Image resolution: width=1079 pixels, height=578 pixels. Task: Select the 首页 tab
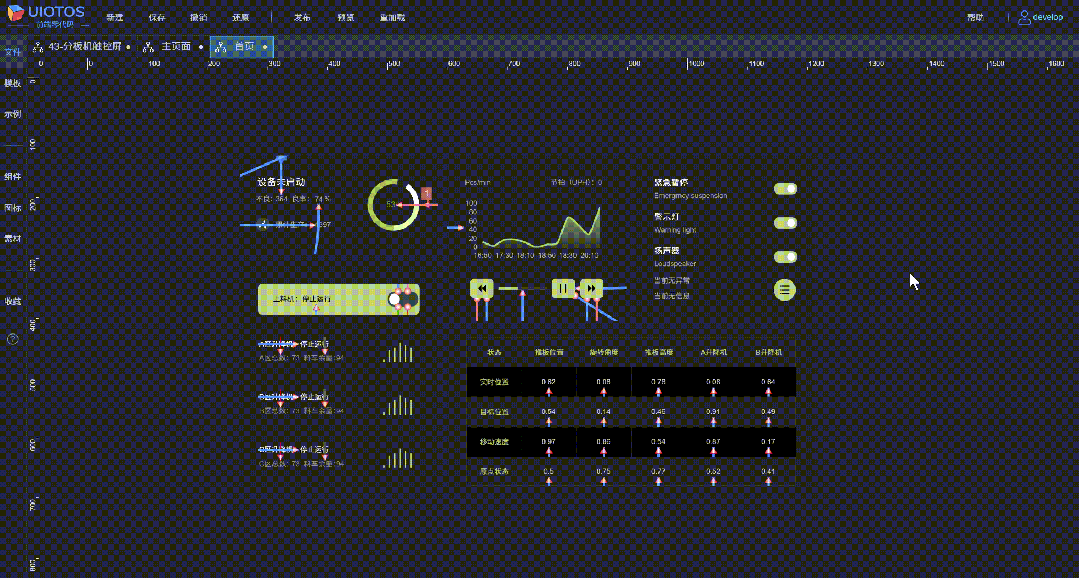click(242, 47)
